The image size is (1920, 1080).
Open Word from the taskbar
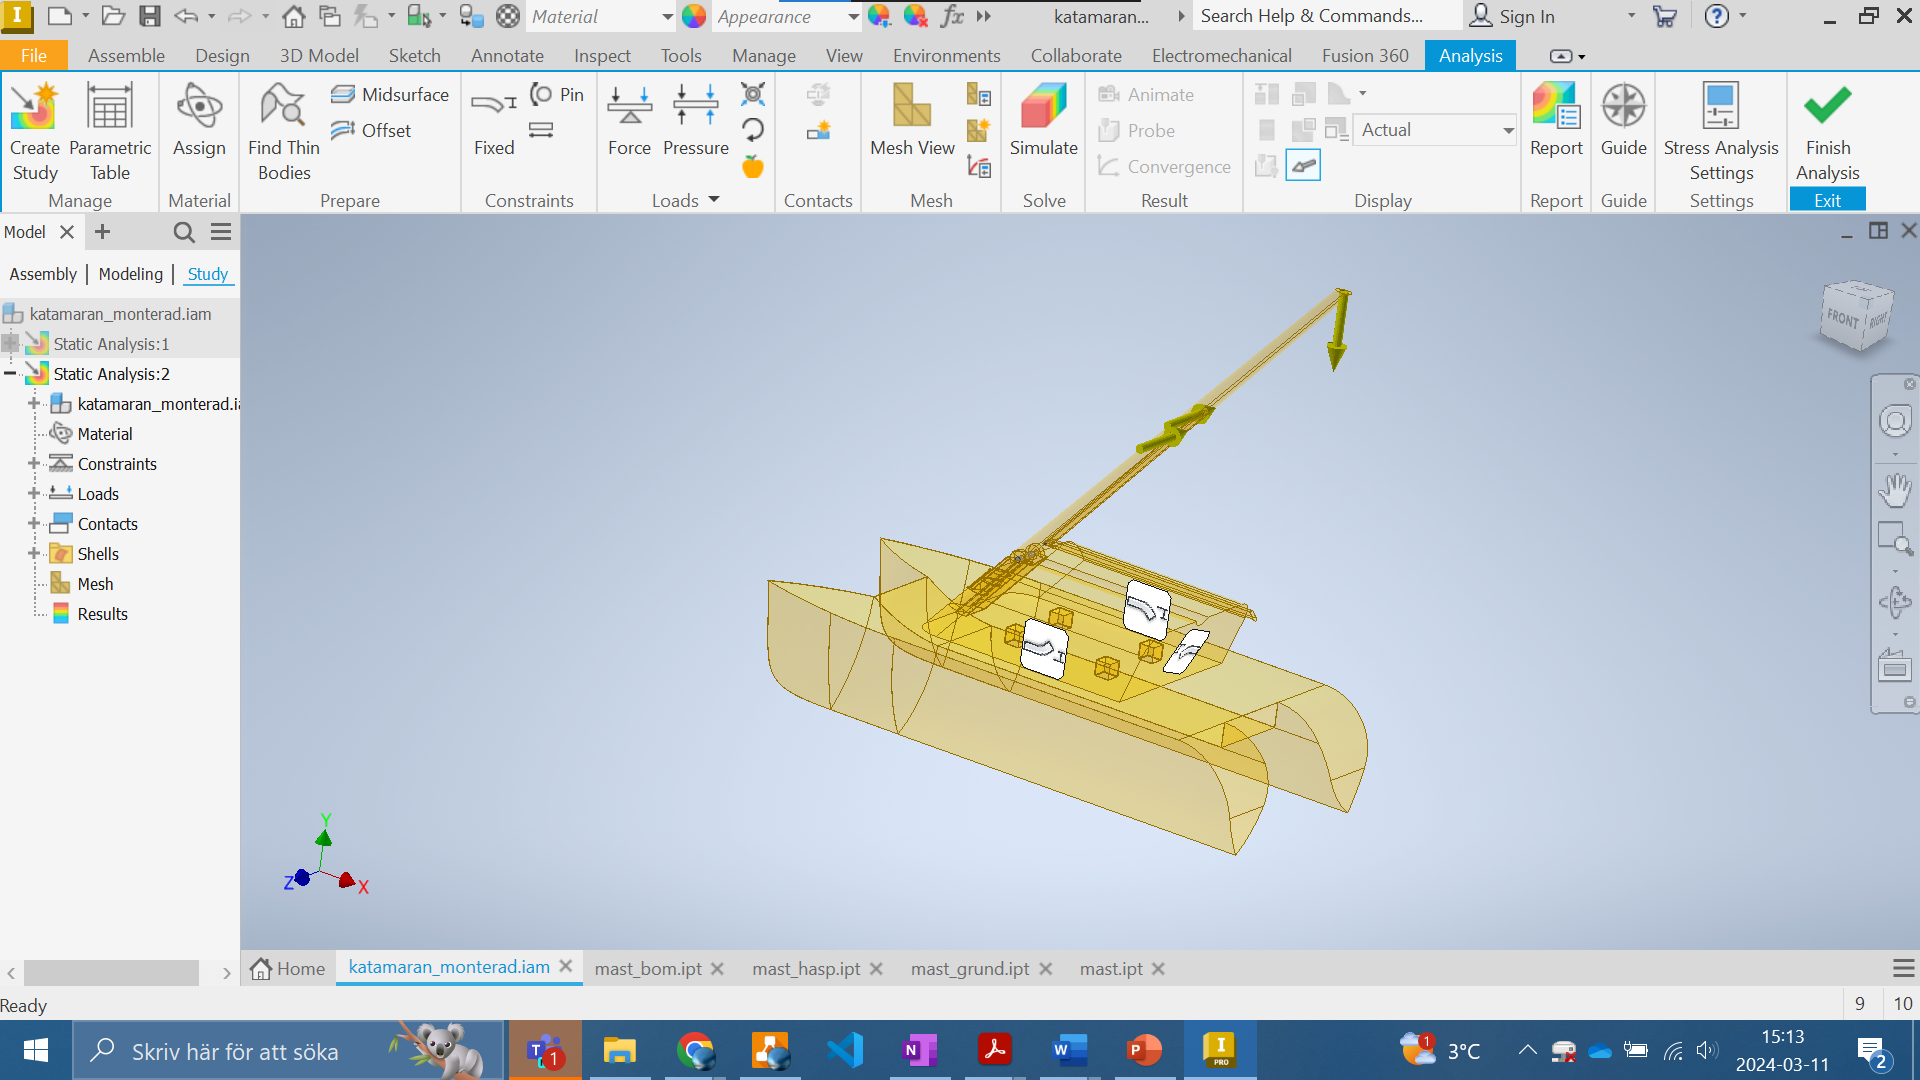pos(1069,1050)
